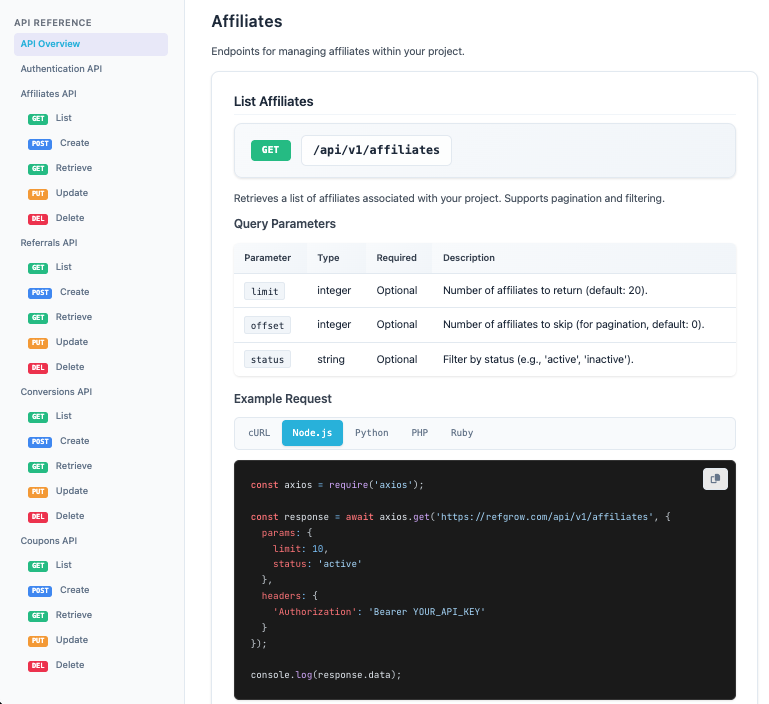Switch example request to cURL tab
Image resolution: width=769 pixels, height=704 pixels.
(x=259, y=433)
